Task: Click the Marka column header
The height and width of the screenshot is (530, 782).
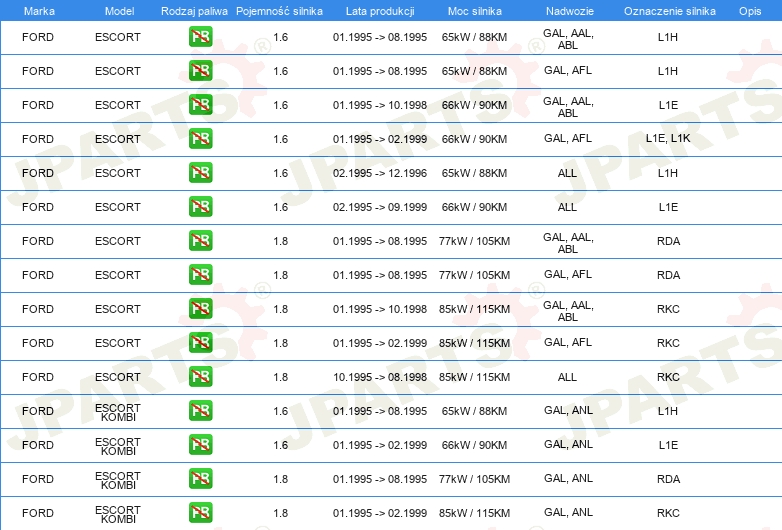Action: click(x=39, y=11)
